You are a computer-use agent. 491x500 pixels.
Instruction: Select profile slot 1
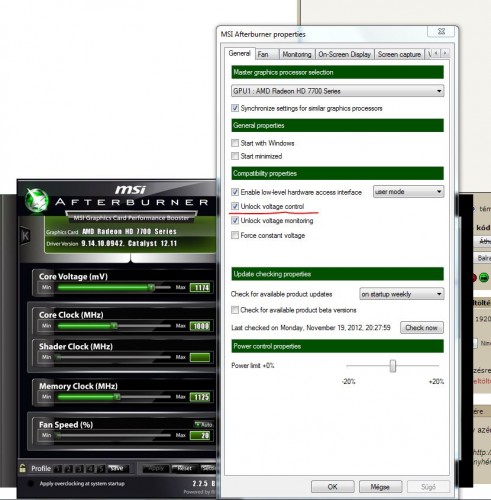pos(57,469)
